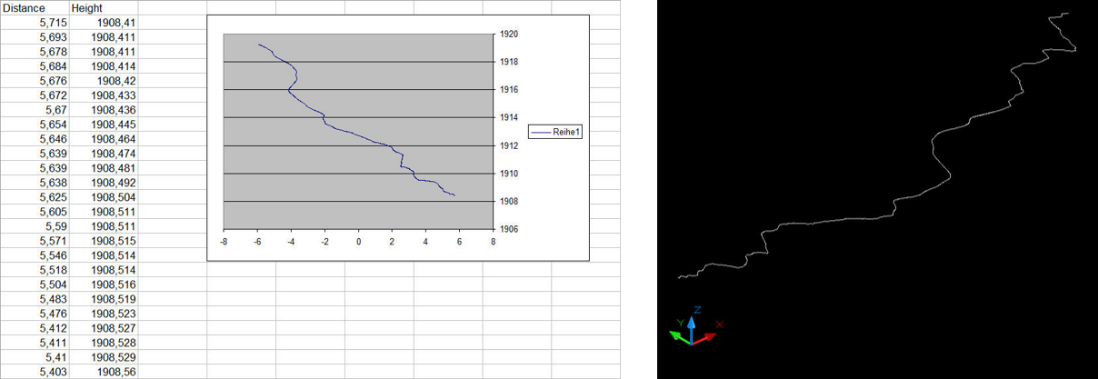Select the cell containing 5,504

click(35, 284)
